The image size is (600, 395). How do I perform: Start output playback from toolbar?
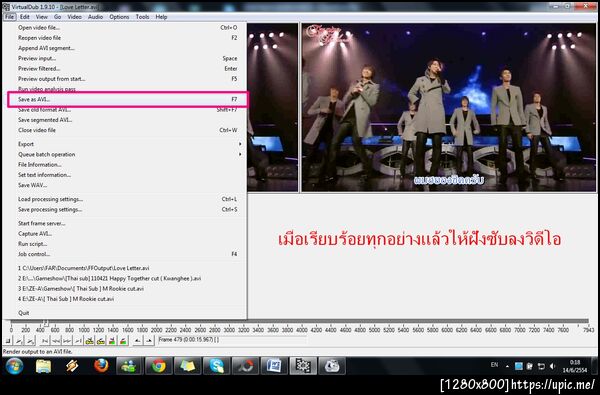pyautogui.click(x=30, y=341)
